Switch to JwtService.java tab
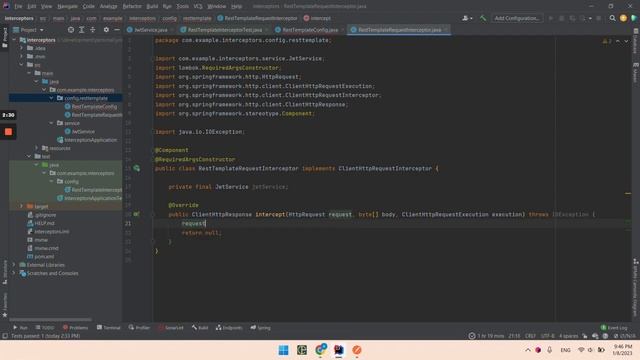The height and width of the screenshot is (360, 640). tap(150, 30)
